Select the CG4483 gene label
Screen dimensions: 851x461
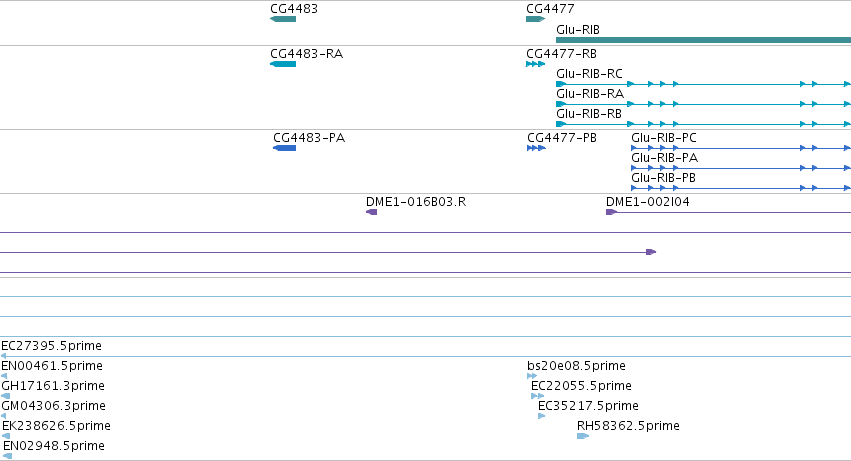pyautogui.click(x=294, y=9)
